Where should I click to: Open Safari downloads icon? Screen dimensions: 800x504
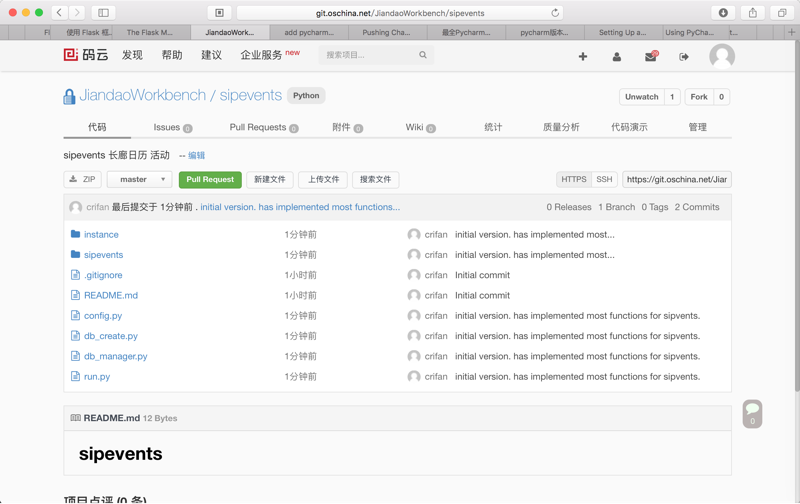(x=723, y=13)
